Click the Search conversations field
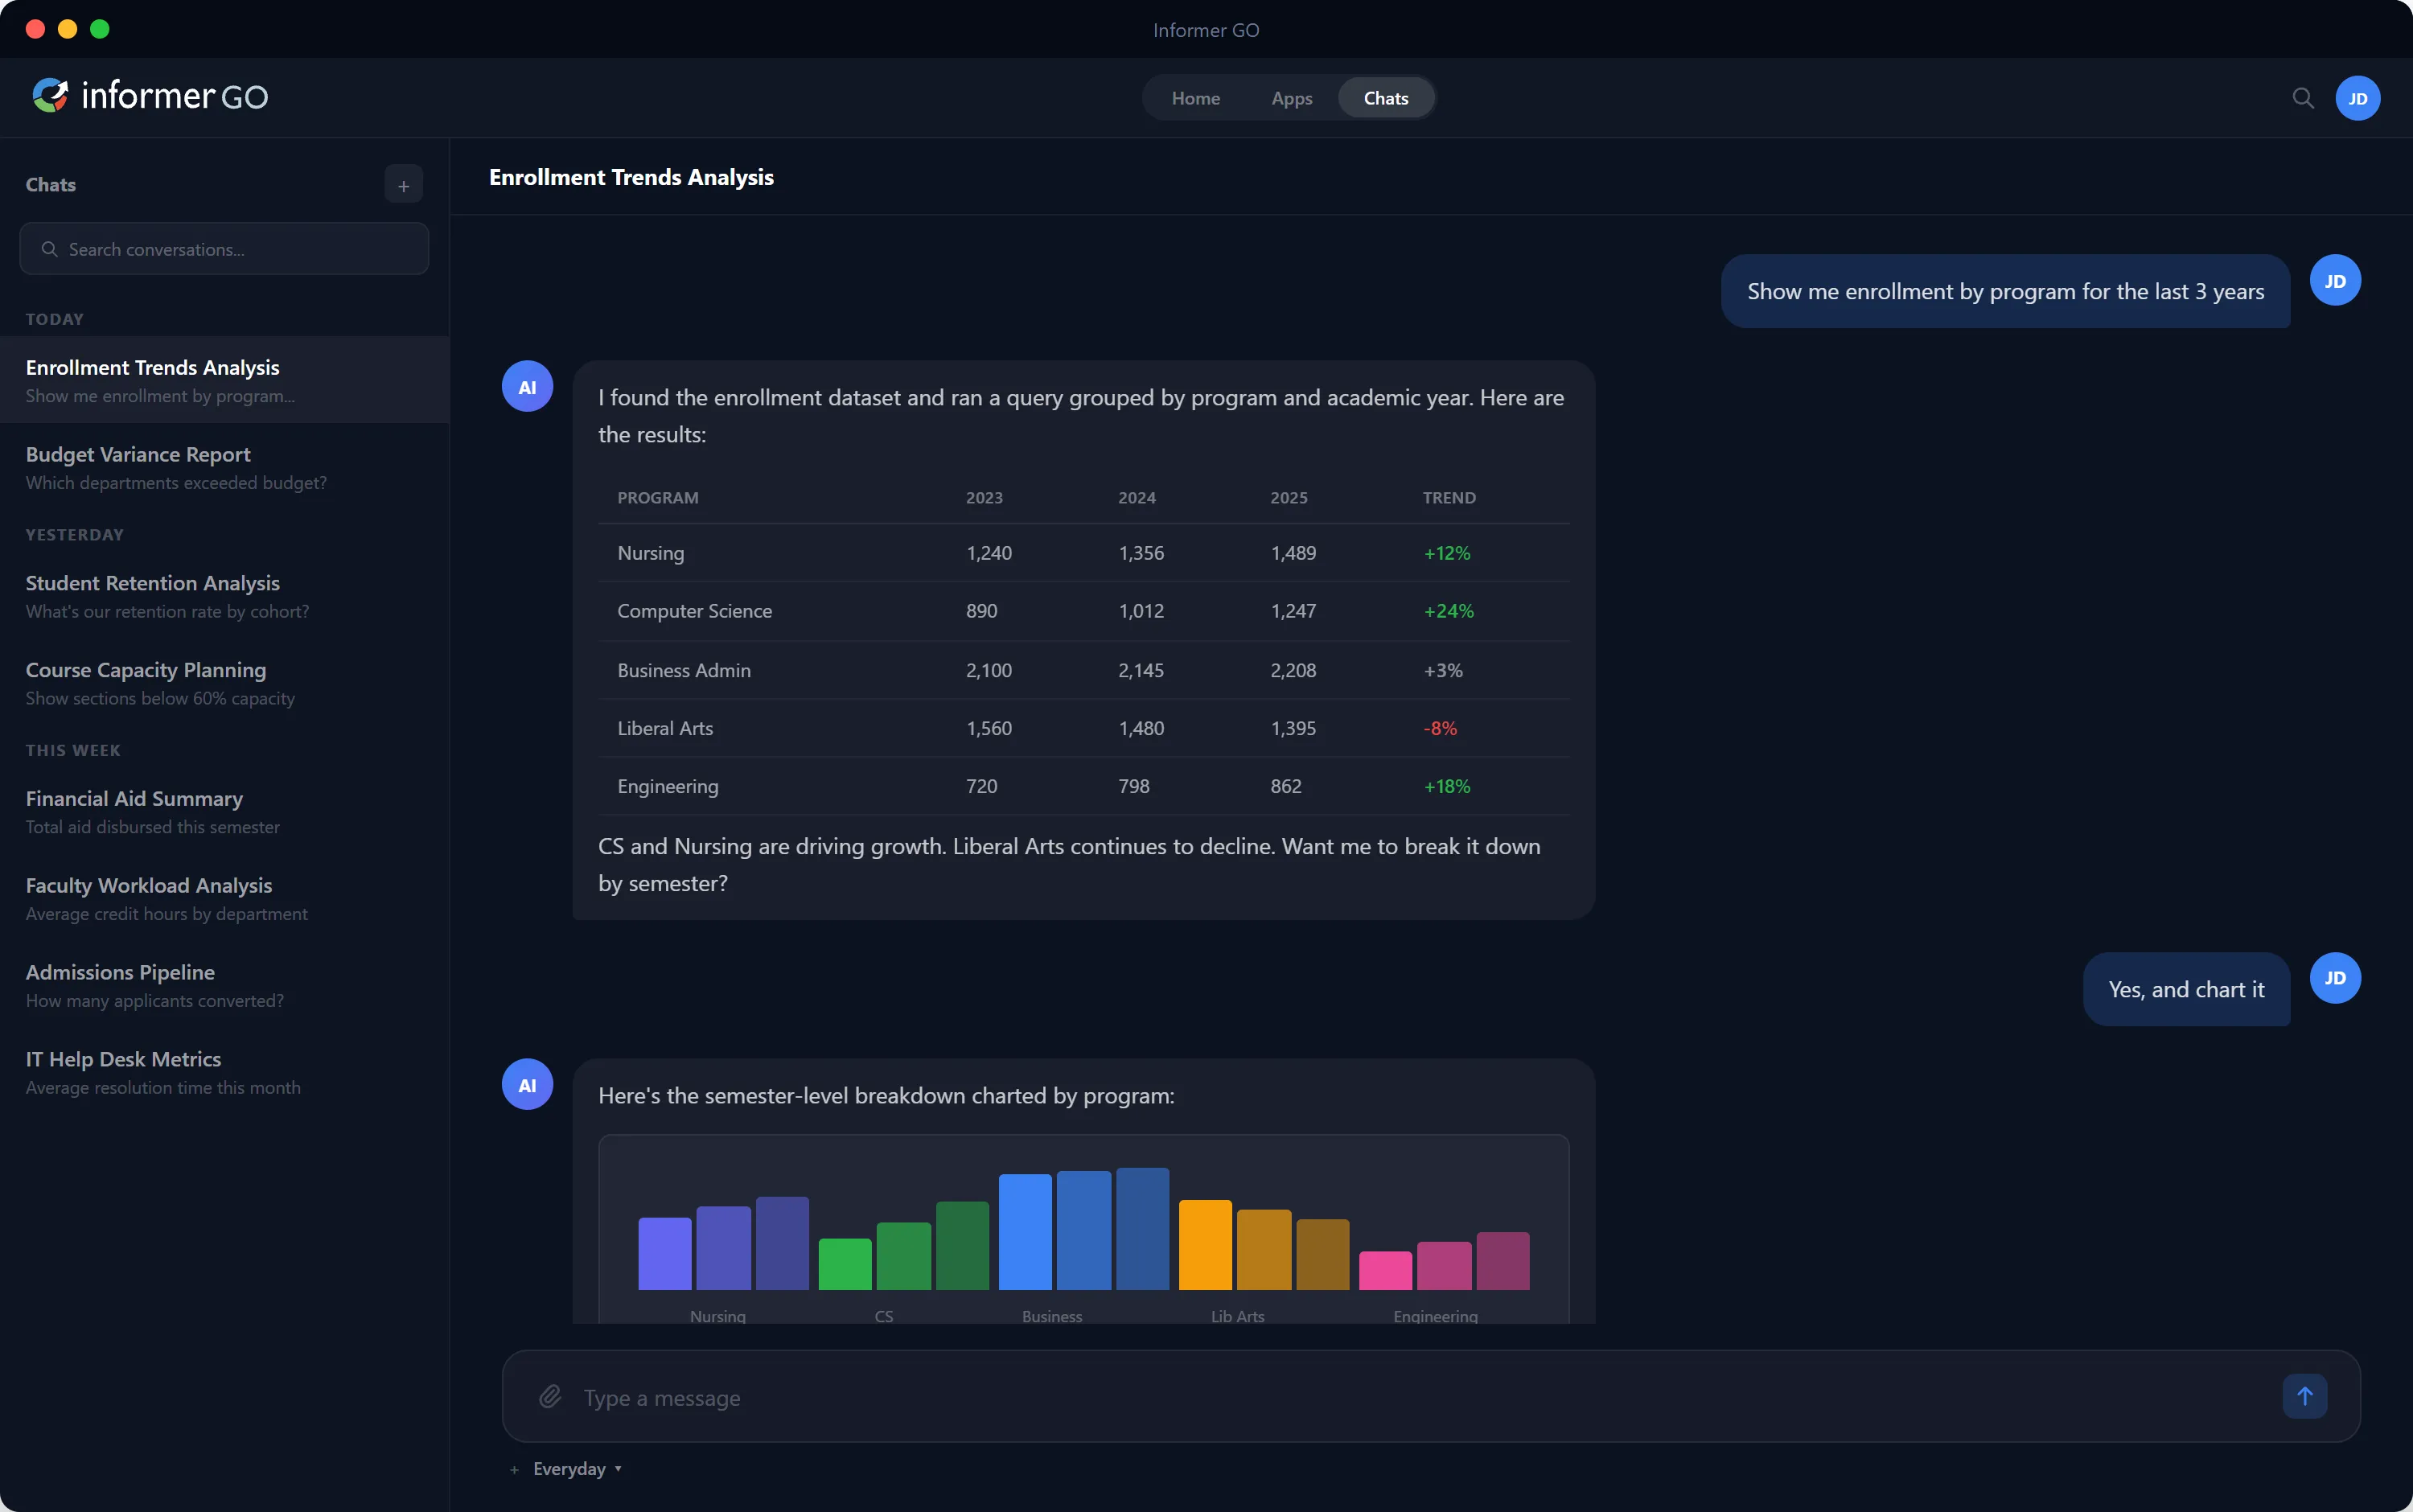 tap(224, 248)
